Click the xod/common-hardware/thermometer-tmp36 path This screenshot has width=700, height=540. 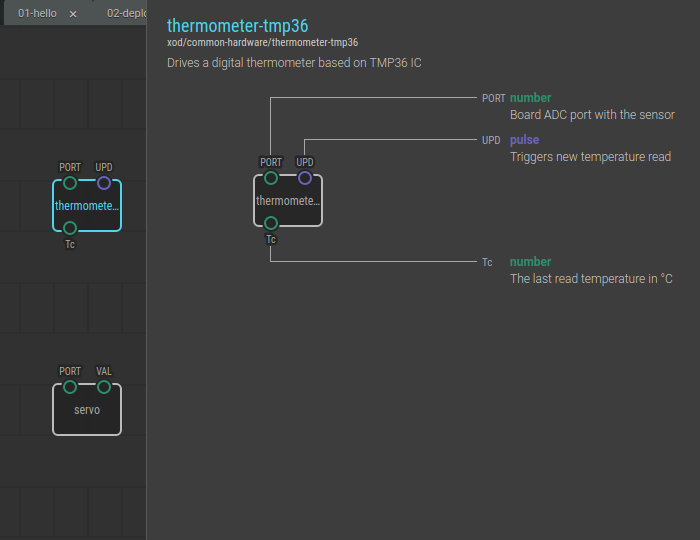tap(262, 43)
